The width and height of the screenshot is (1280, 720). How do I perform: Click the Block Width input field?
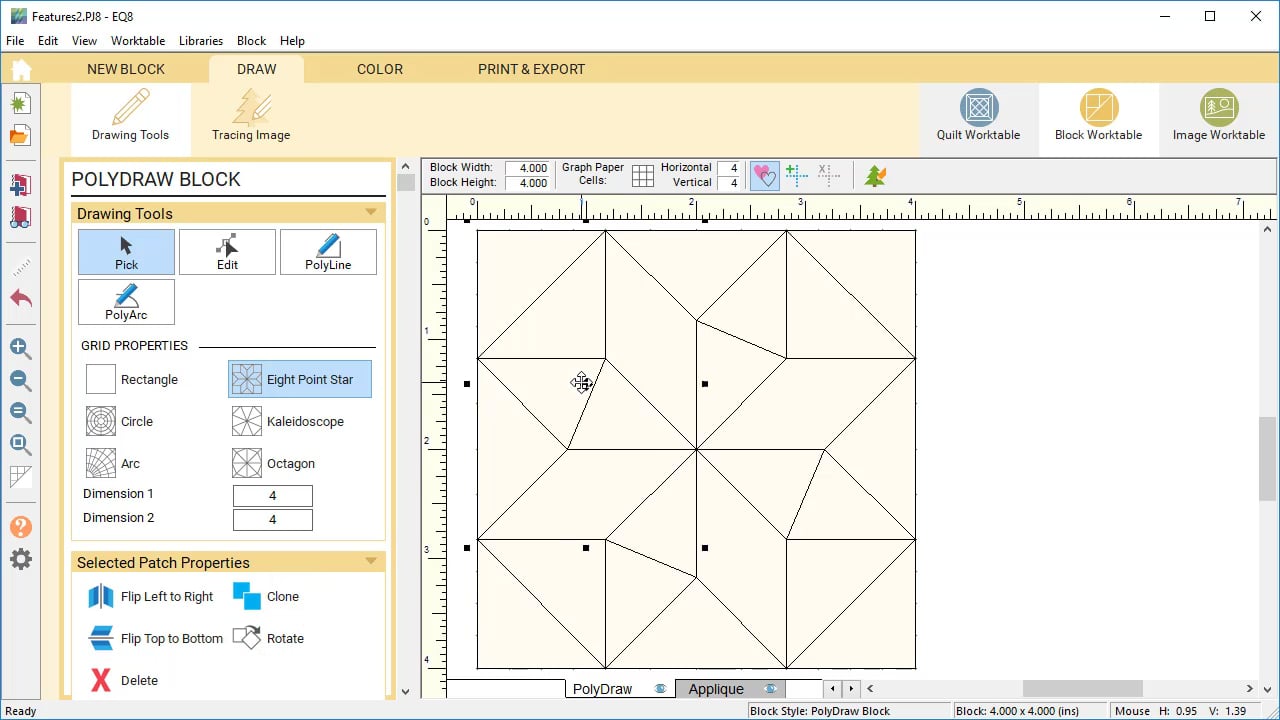pos(527,168)
